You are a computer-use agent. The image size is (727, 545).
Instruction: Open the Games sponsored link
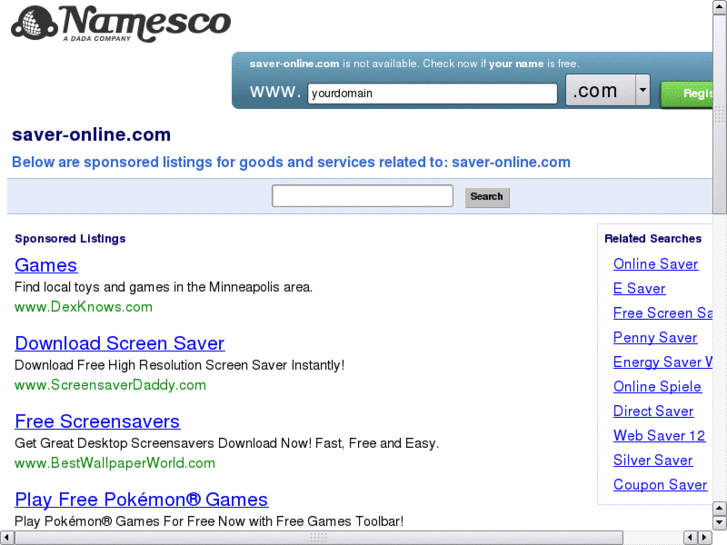tap(46, 265)
